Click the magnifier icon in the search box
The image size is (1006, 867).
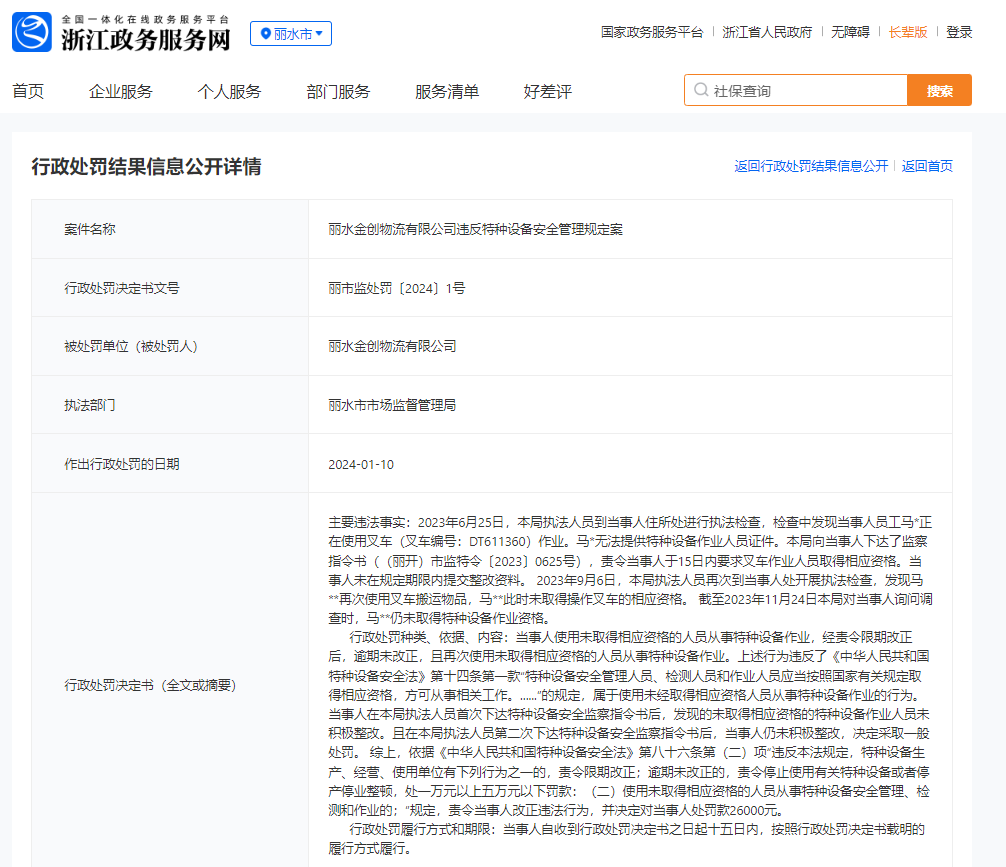[701, 90]
